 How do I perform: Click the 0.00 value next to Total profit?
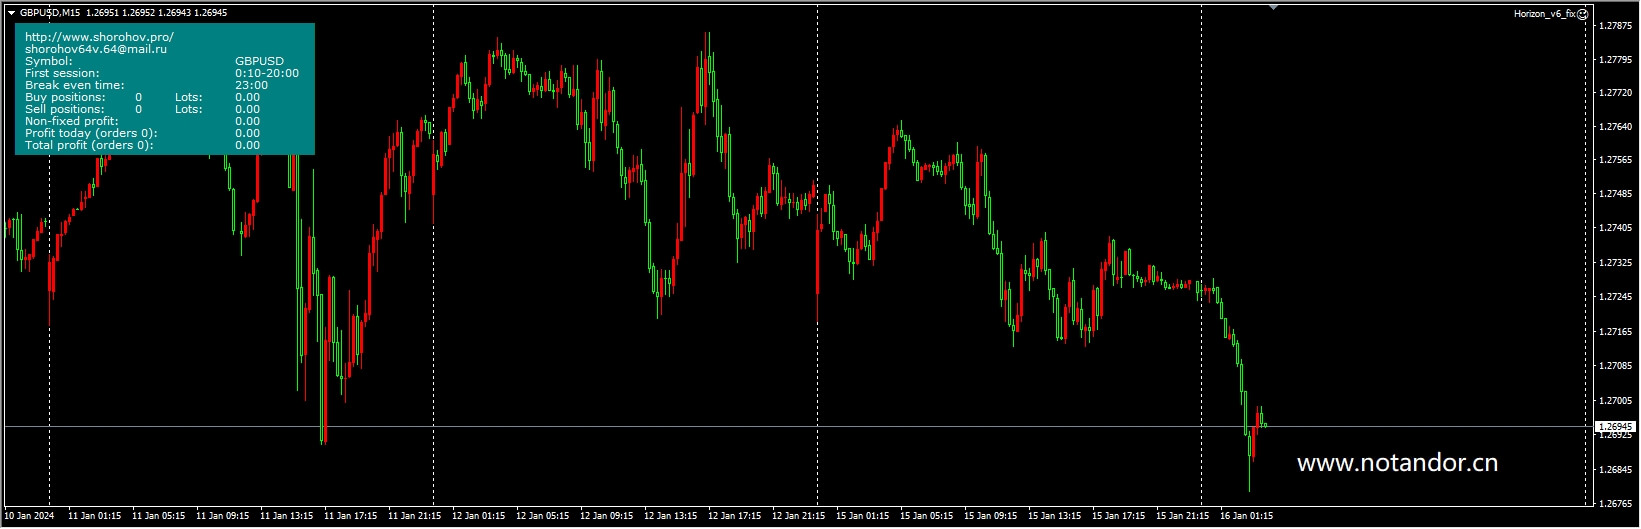(x=248, y=145)
